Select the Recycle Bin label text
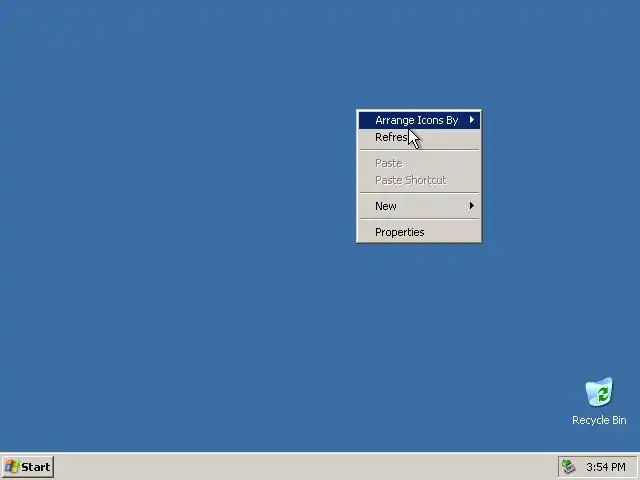The width and height of the screenshot is (640, 480). pyautogui.click(x=599, y=420)
